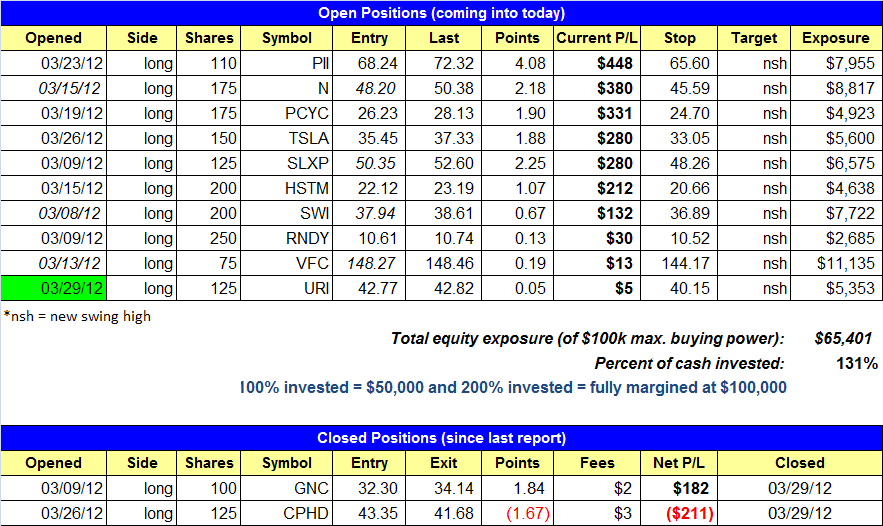Image resolution: width=883 pixels, height=526 pixels.
Task: Select the 131% cash invested value
Action: [858, 363]
